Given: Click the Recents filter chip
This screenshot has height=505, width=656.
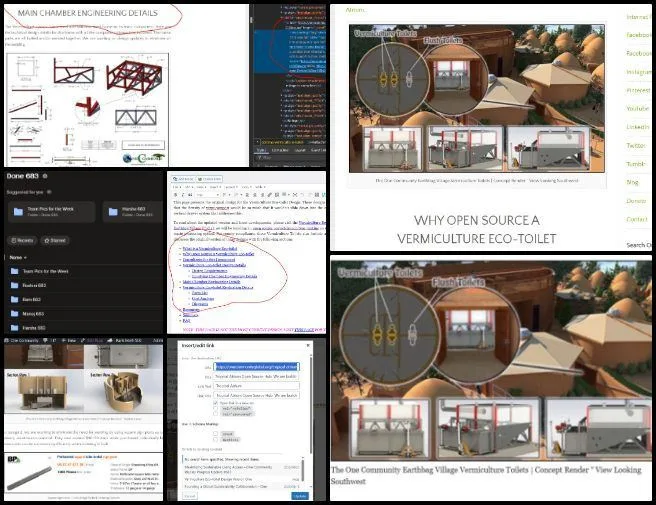Looking at the screenshot, I should pos(21,241).
